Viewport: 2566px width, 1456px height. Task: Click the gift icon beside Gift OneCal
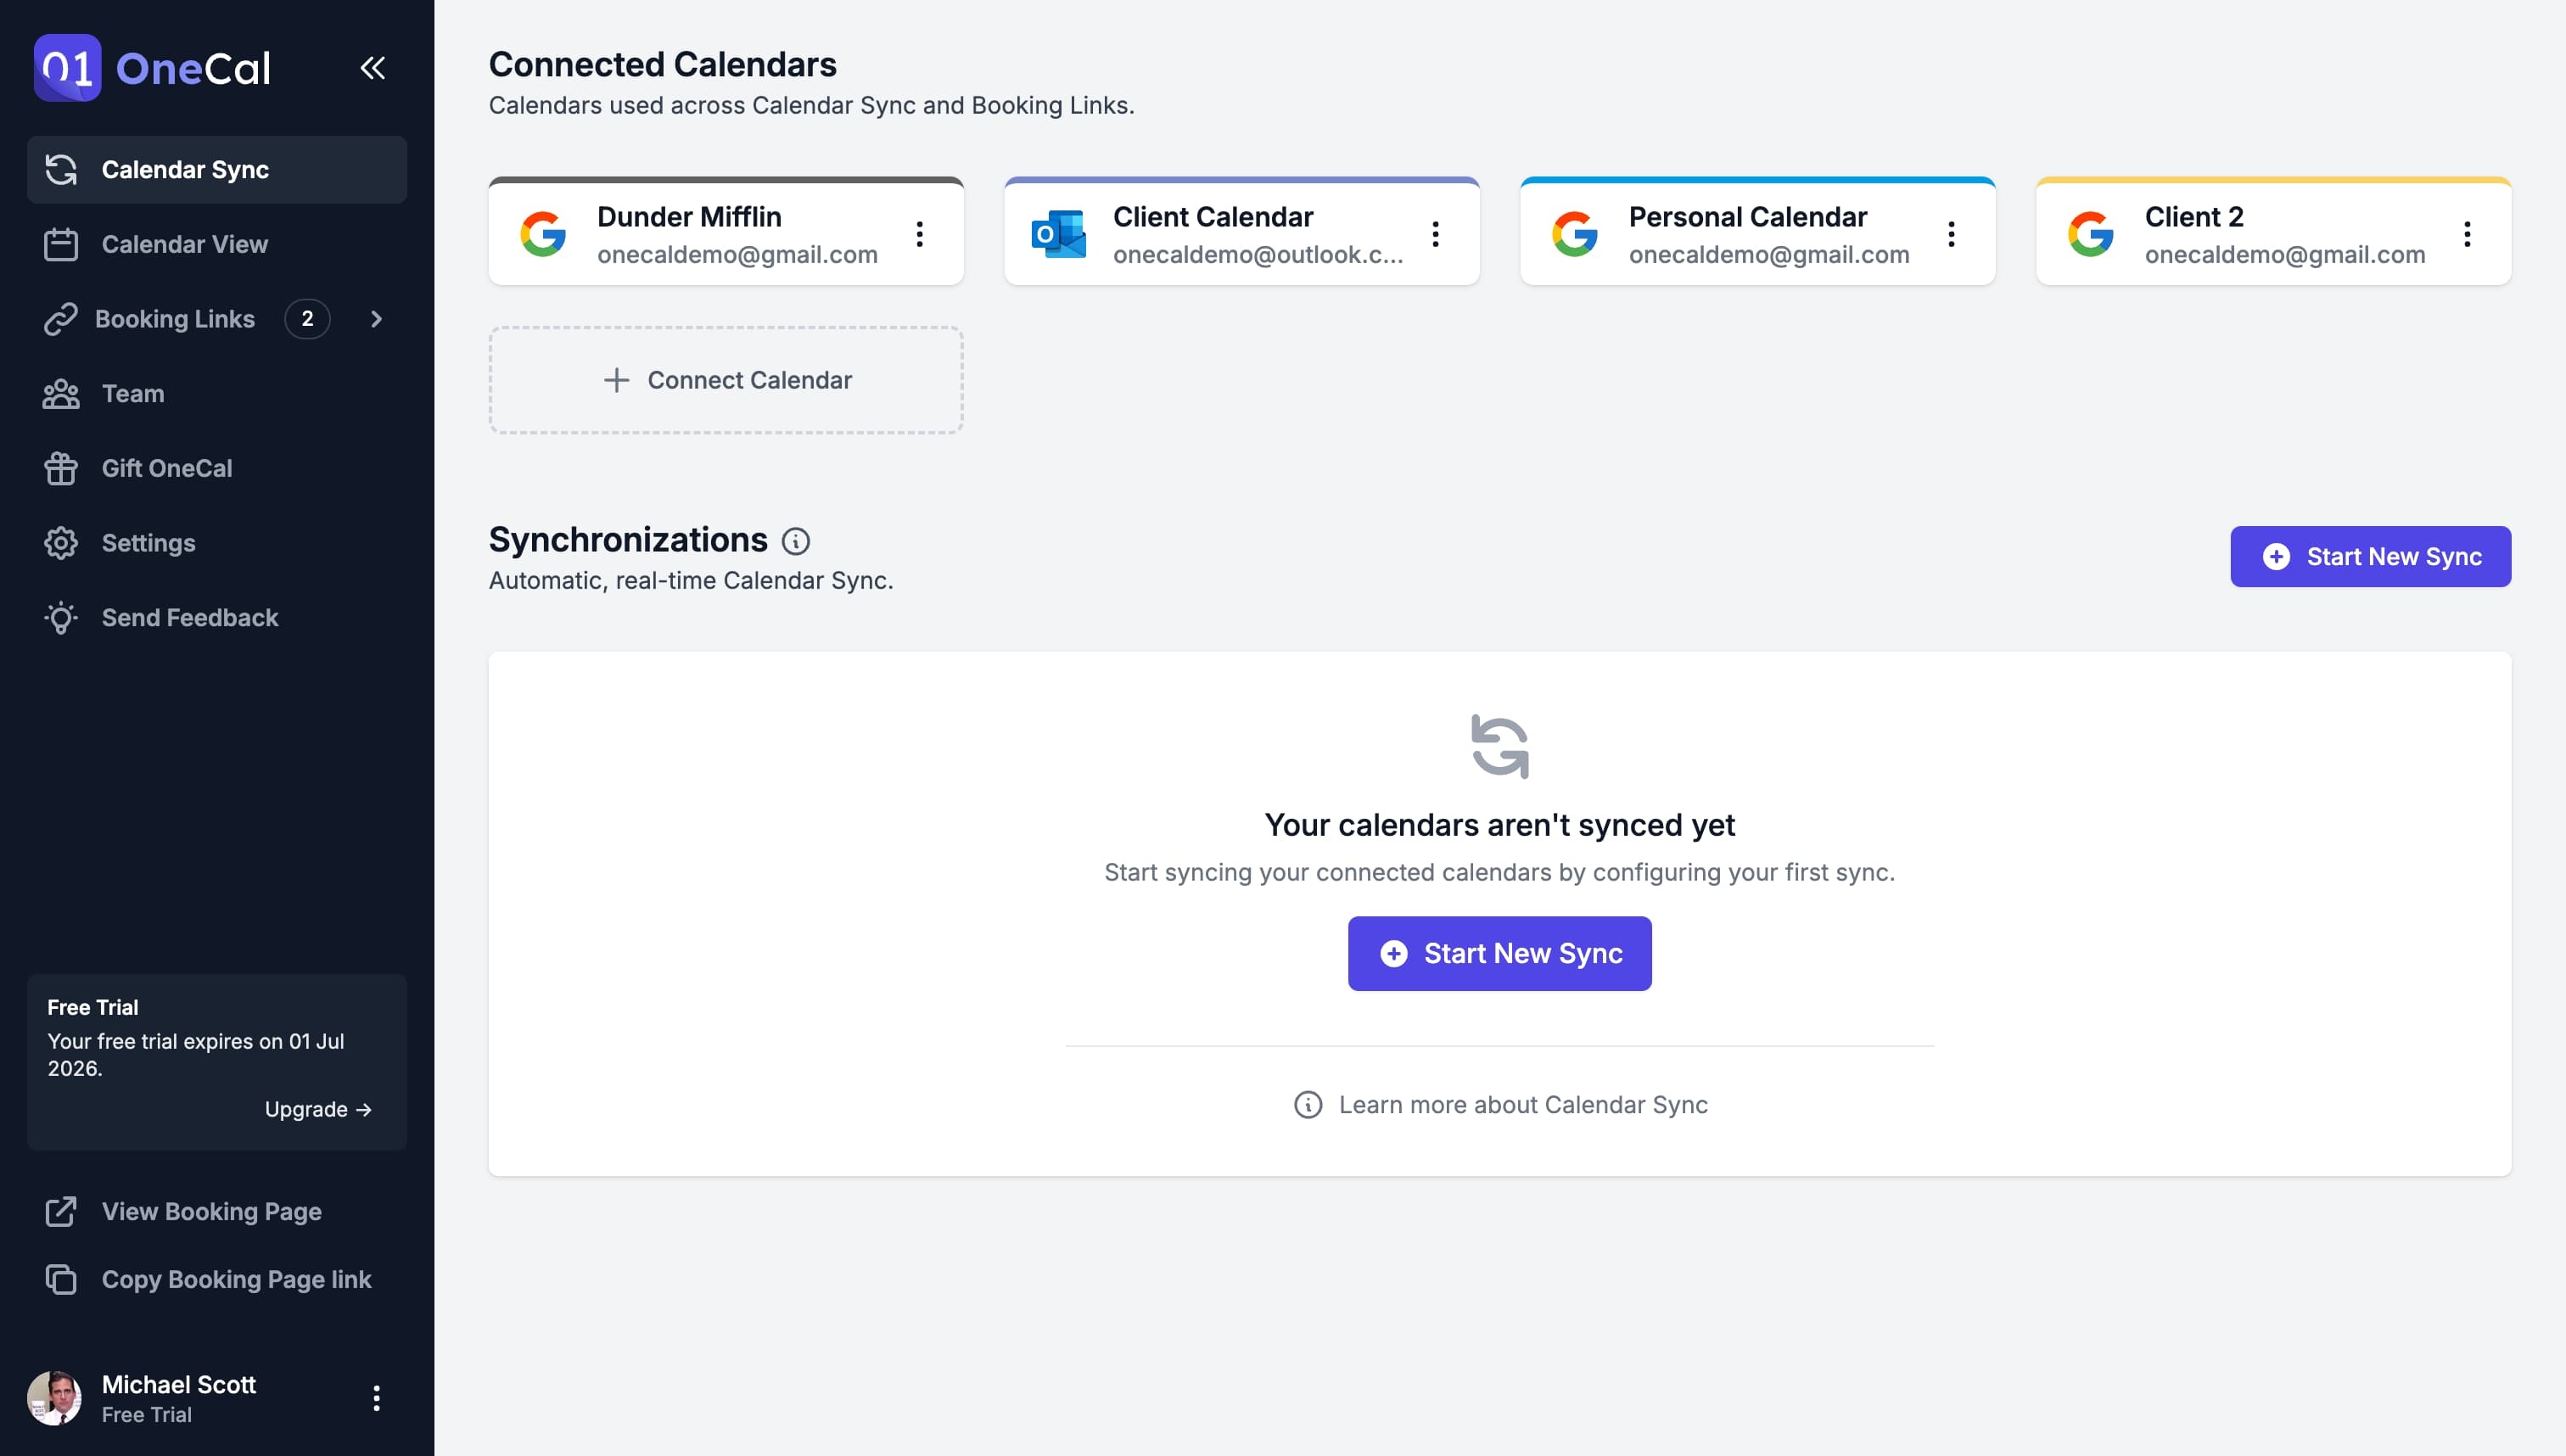coord(61,468)
